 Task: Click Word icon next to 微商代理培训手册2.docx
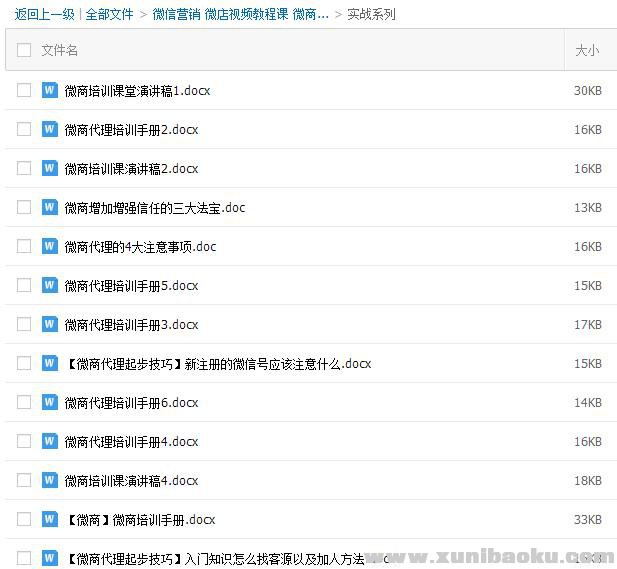pos(50,129)
